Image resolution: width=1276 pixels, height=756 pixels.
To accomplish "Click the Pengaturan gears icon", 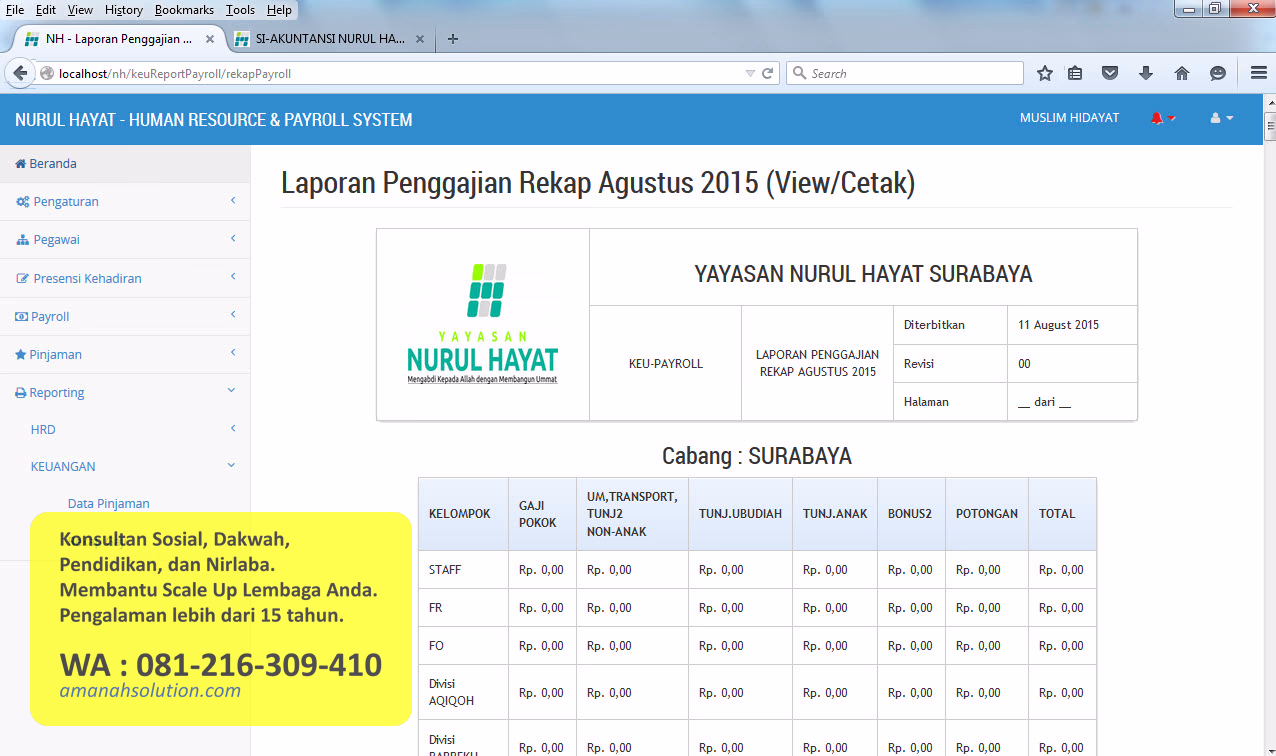I will 23,202.
